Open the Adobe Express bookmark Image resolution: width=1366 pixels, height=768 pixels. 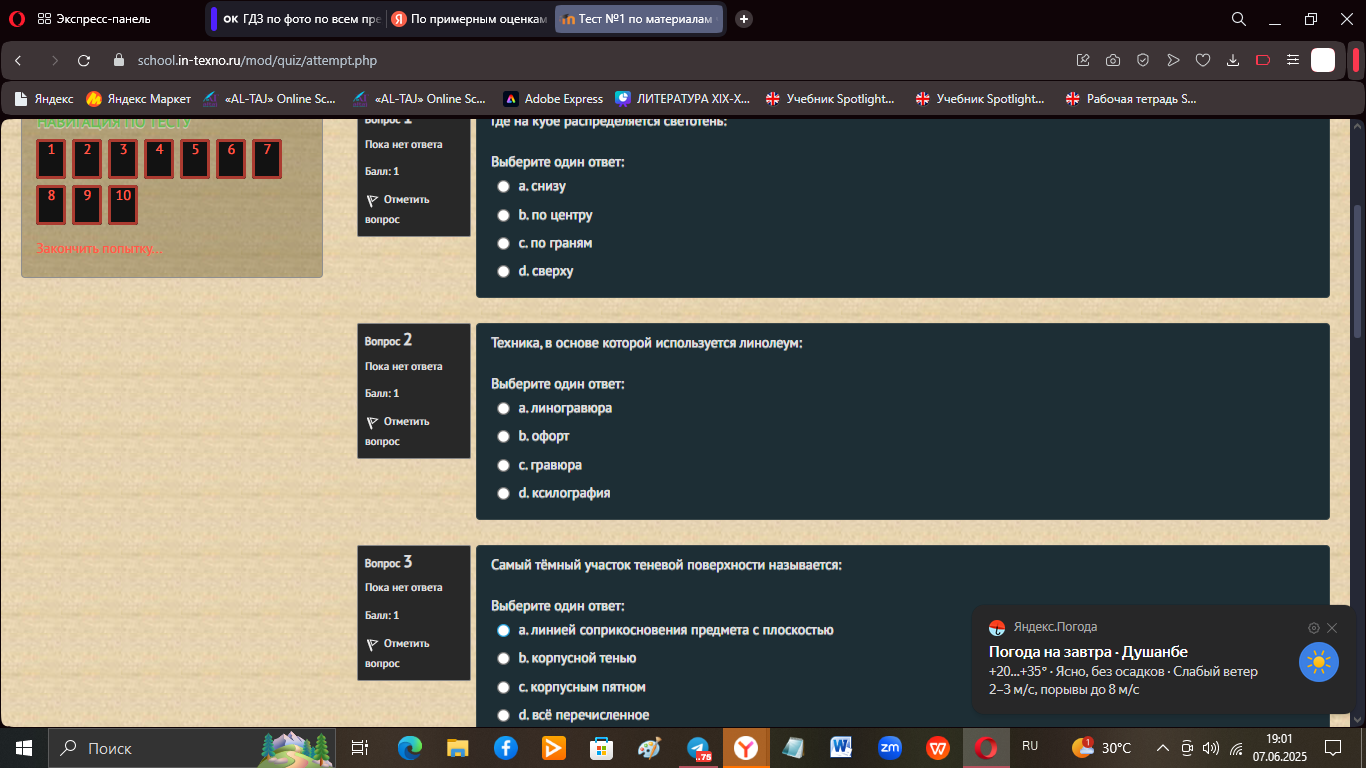[x=553, y=99]
